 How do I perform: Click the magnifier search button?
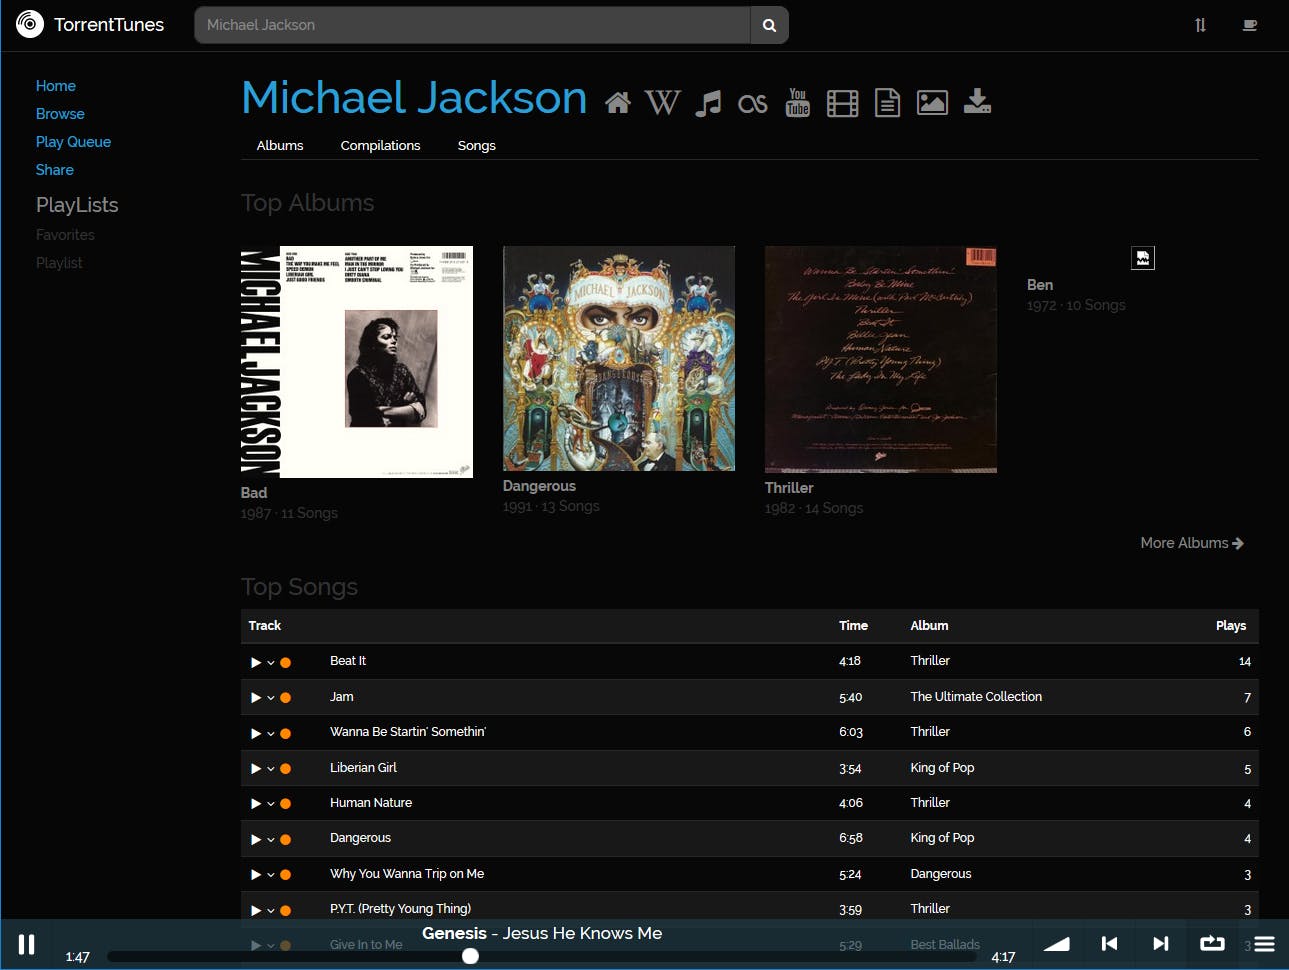click(769, 25)
